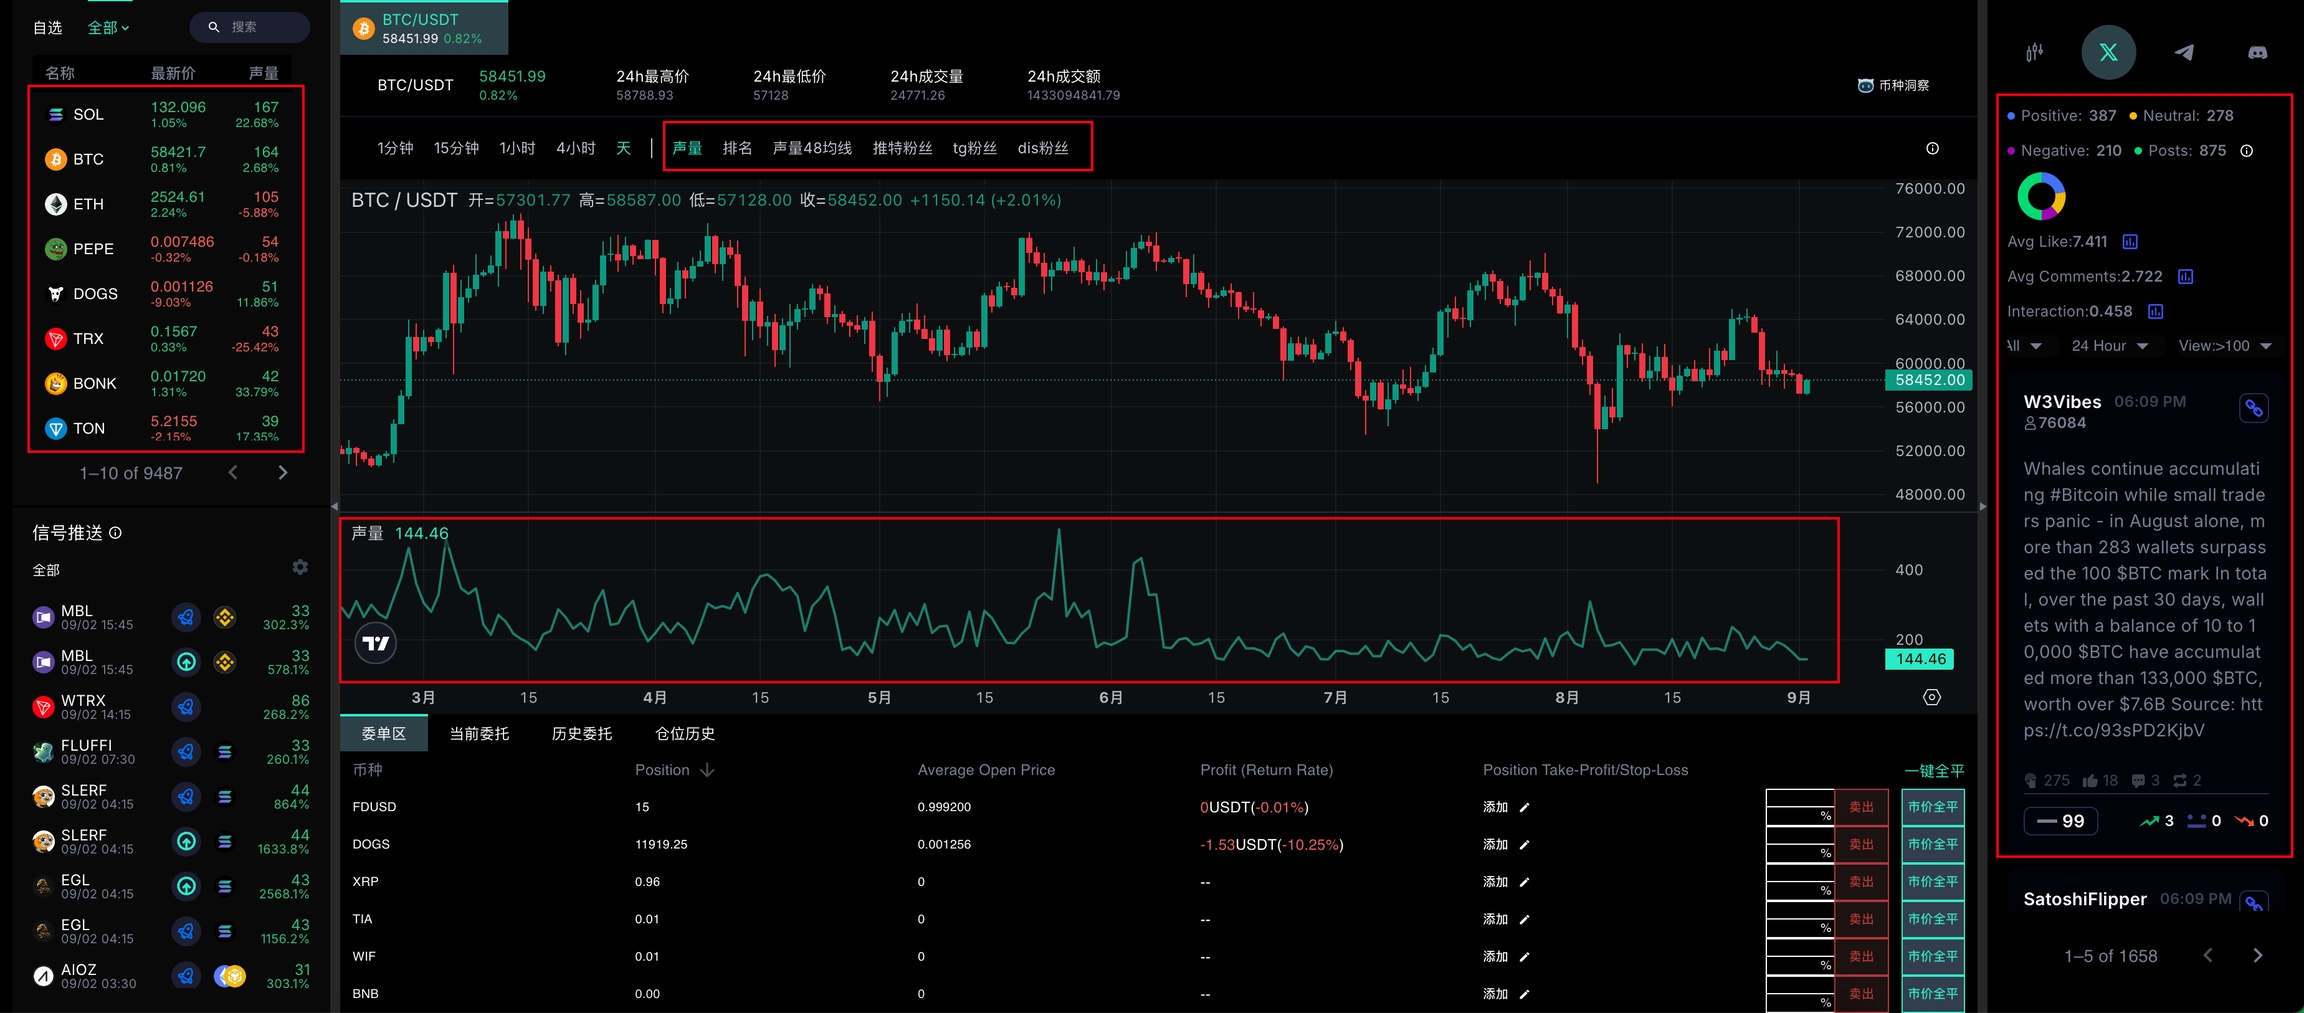Switch to the Discord feed icon
The width and height of the screenshot is (2304, 1013).
coord(2257,53)
